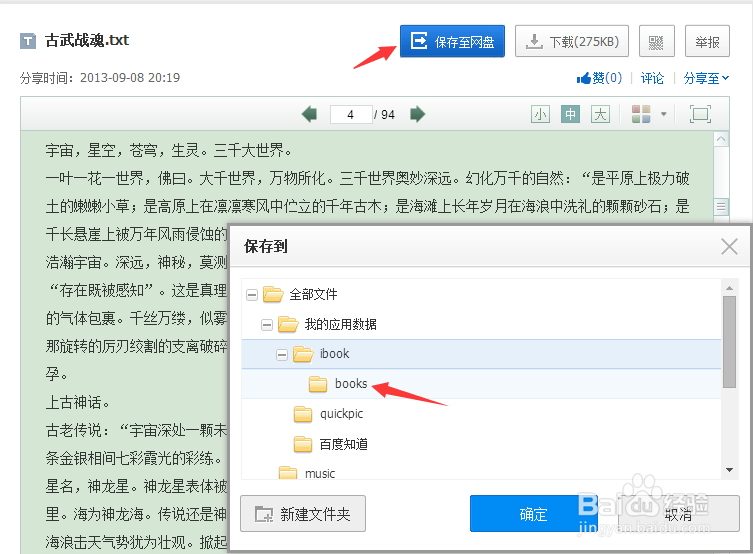Collapse the 全部文件 tree node
Viewport: 753px width, 554px height.
click(x=252, y=294)
